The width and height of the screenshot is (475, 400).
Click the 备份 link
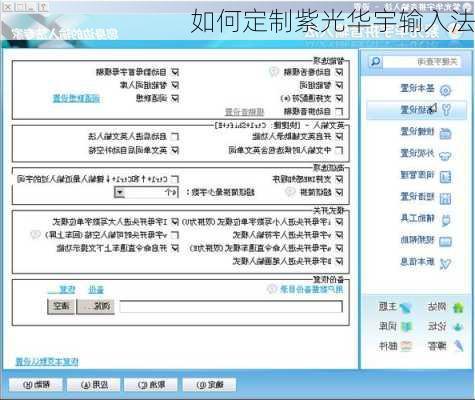pyautogui.click(x=96, y=290)
